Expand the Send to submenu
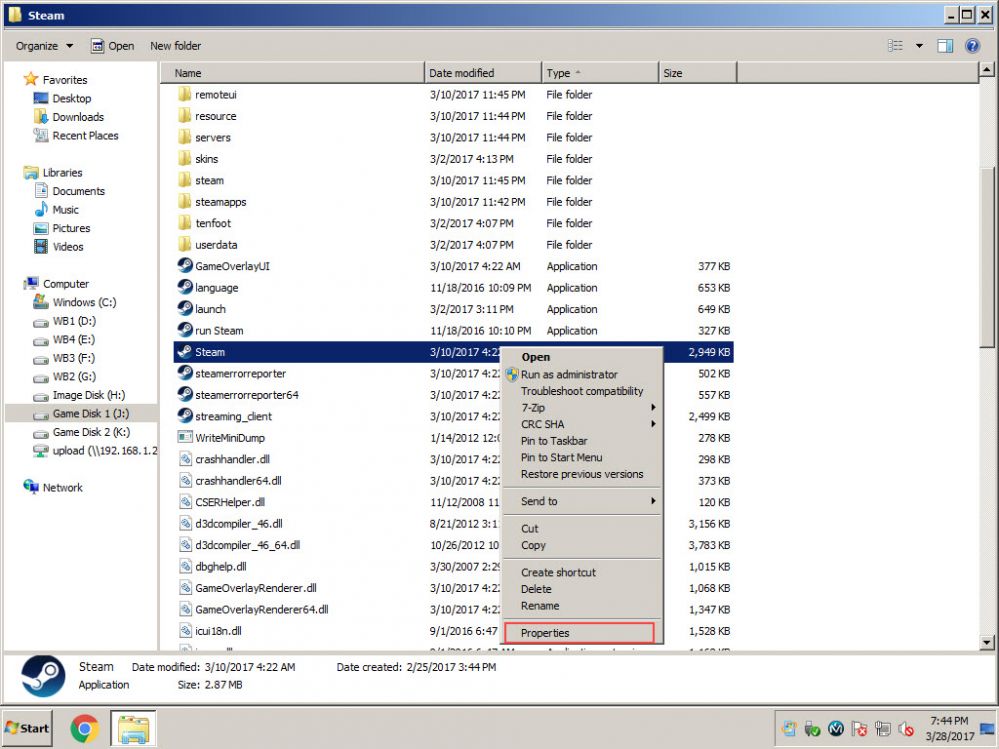Viewport: 999px width, 749px height. pos(582,501)
